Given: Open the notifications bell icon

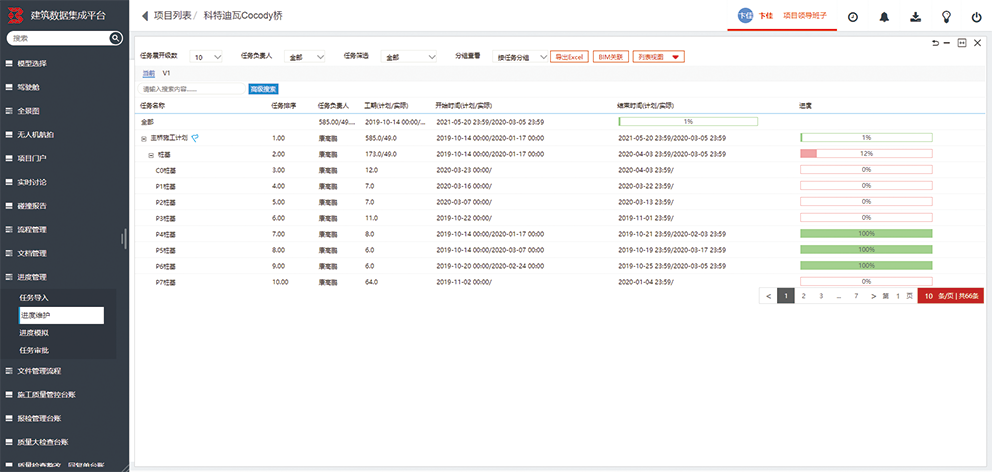Looking at the screenshot, I should (884, 17).
